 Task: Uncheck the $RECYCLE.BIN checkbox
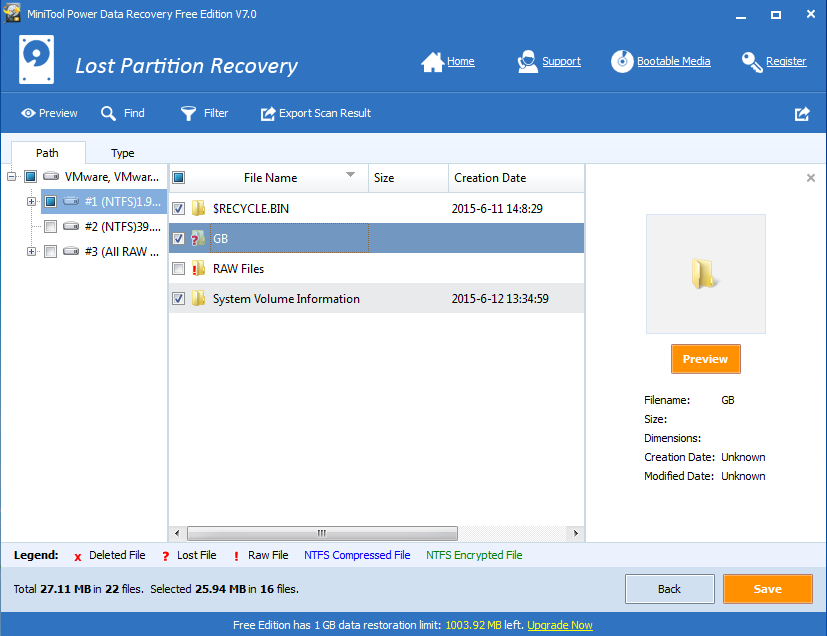[179, 208]
